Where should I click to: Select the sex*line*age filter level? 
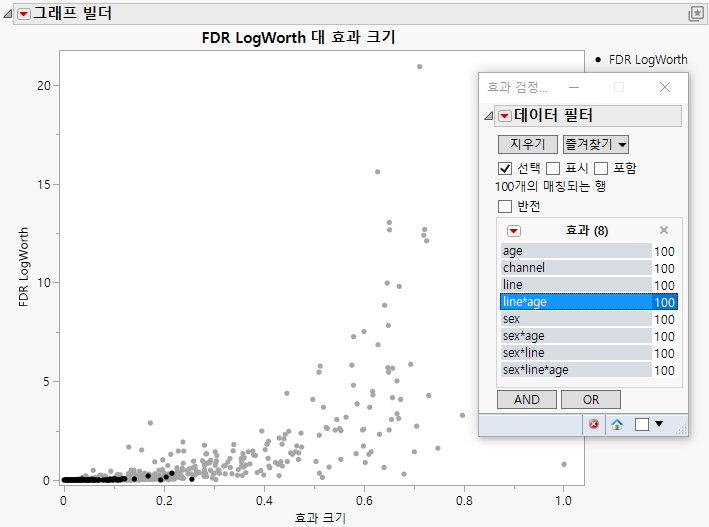pos(589,370)
